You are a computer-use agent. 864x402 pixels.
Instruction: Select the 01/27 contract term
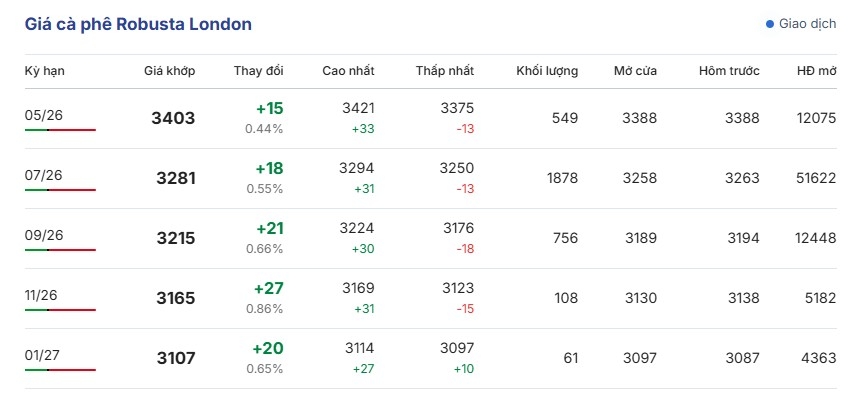42,355
